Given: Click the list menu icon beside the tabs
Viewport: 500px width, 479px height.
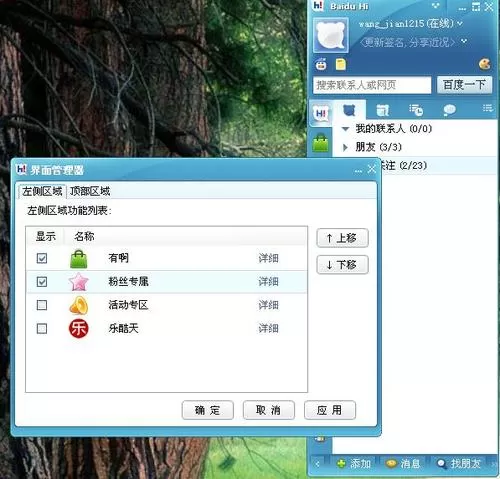Looking at the screenshot, I should click(487, 108).
